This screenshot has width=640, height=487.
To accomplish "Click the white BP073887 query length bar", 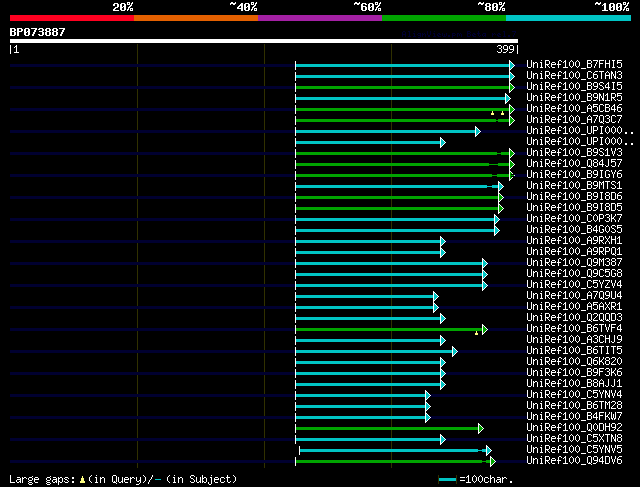I will pos(264,41).
